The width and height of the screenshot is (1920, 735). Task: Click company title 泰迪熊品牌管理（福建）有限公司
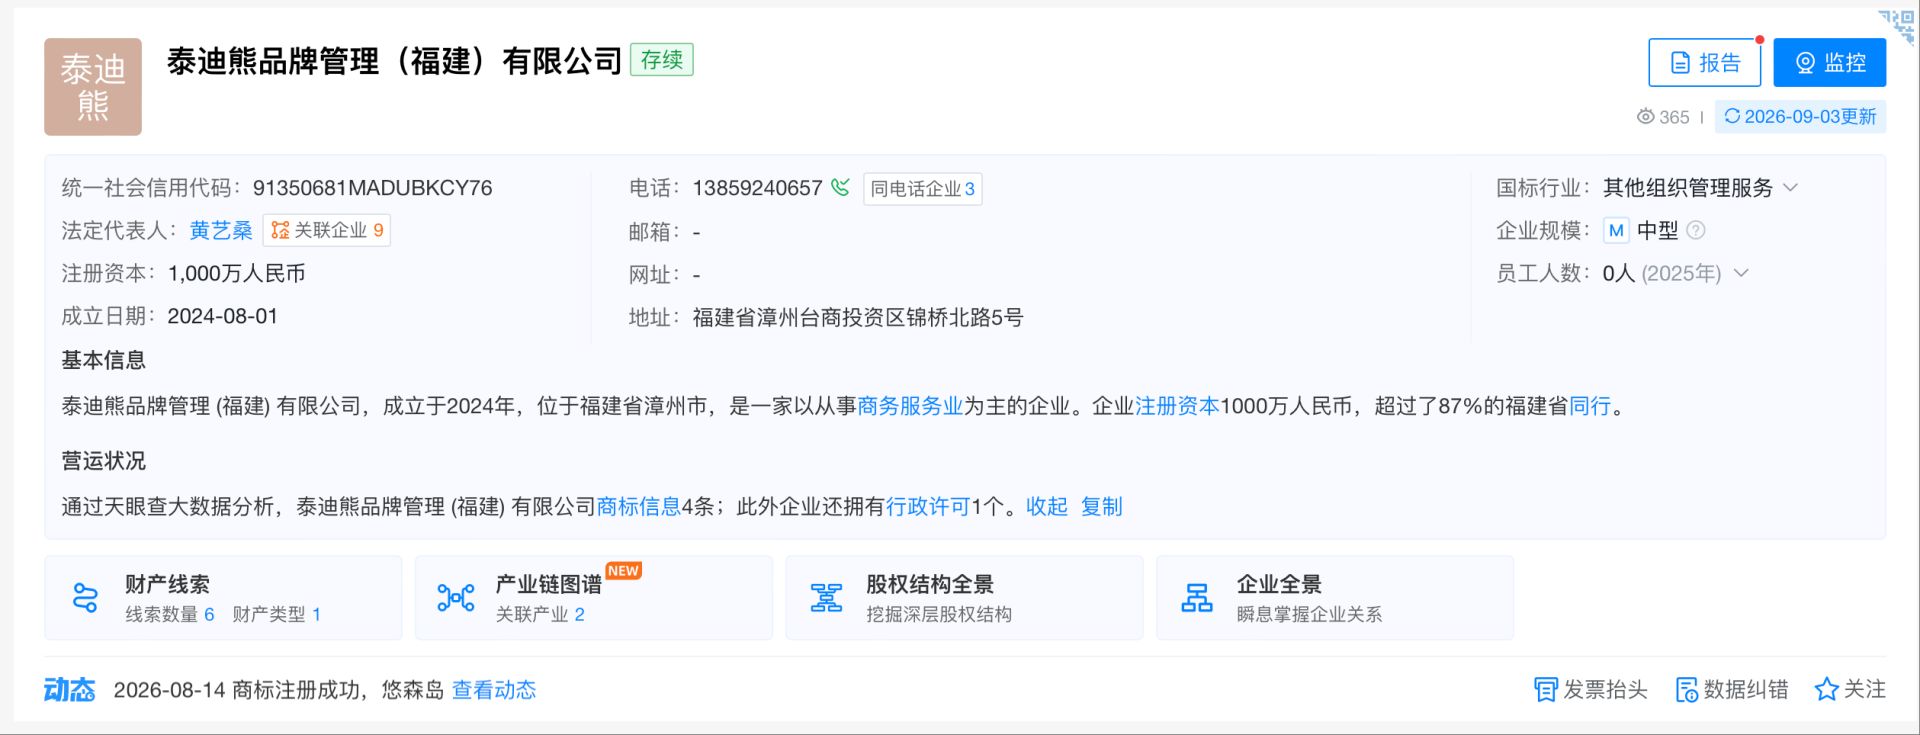click(395, 61)
